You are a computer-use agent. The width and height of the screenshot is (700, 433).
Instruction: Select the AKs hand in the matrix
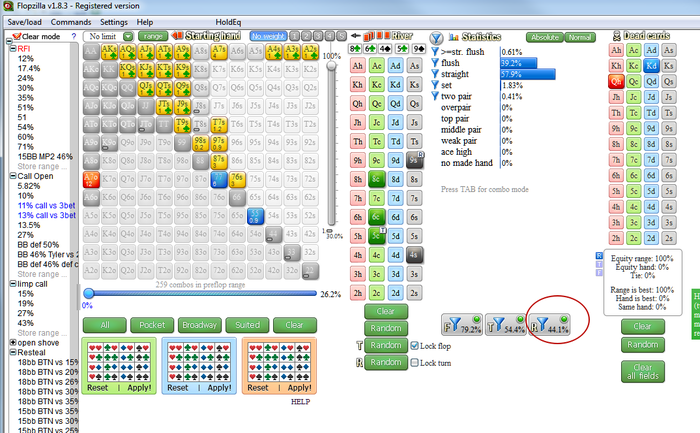coord(109,52)
